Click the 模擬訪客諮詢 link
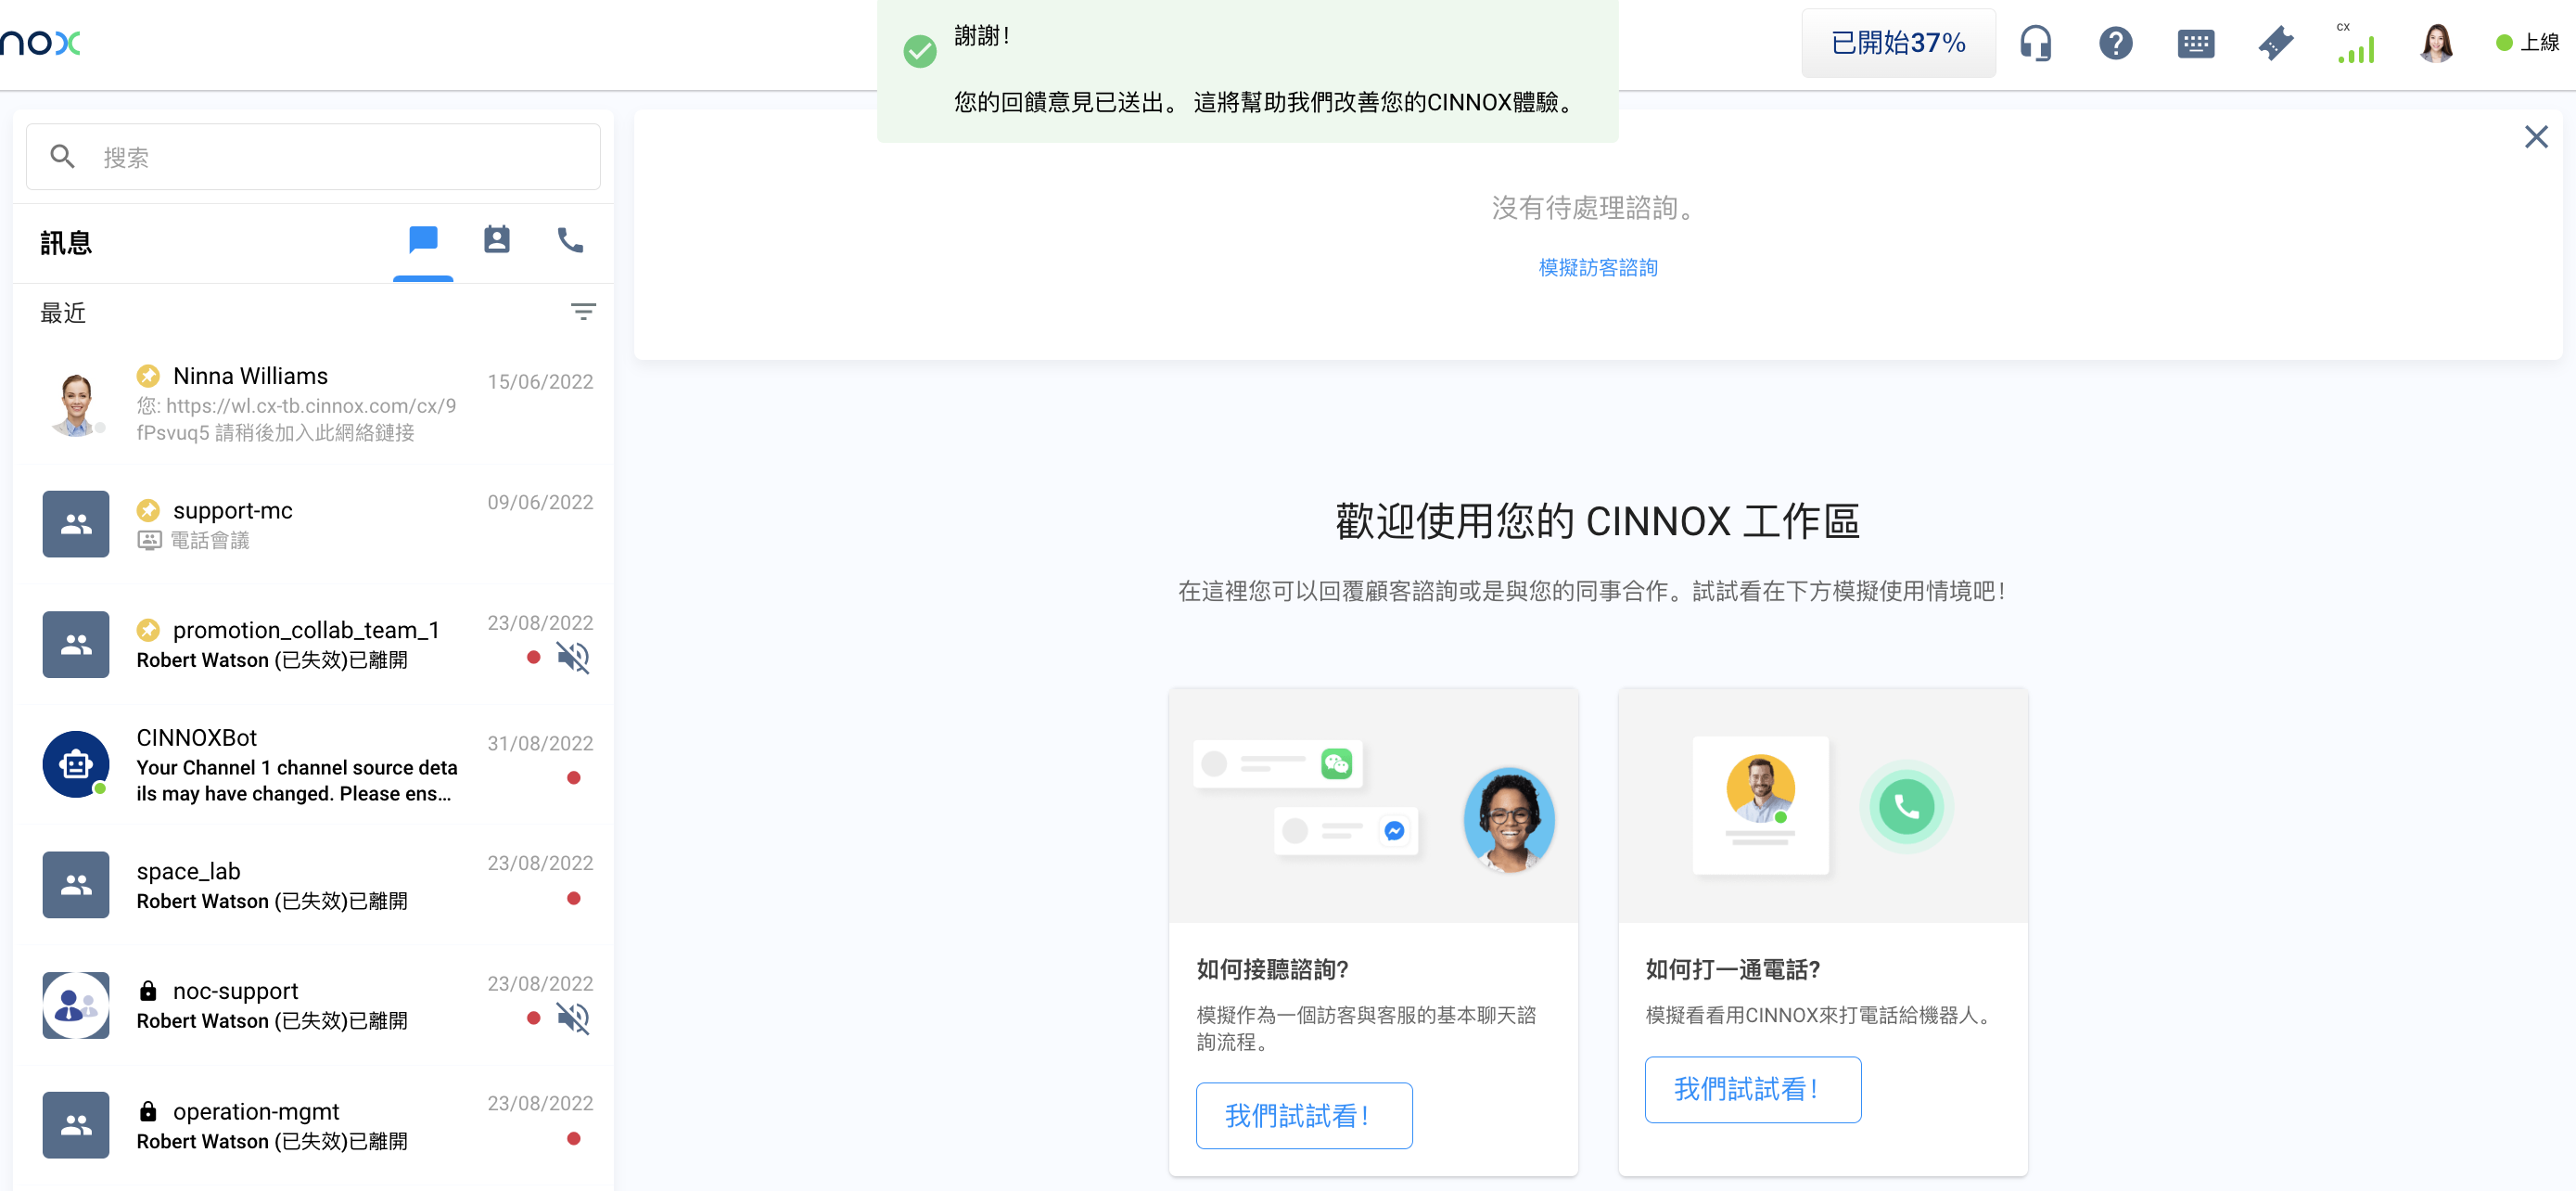Image resolution: width=2576 pixels, height=1191 pixels. pyautogui.click(x=1597, y=268)
